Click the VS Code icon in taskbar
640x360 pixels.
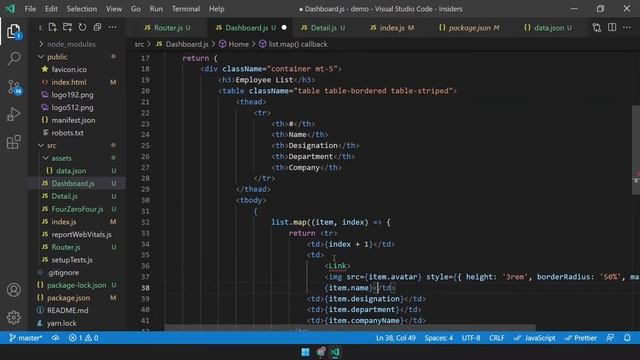pos(335,352)
